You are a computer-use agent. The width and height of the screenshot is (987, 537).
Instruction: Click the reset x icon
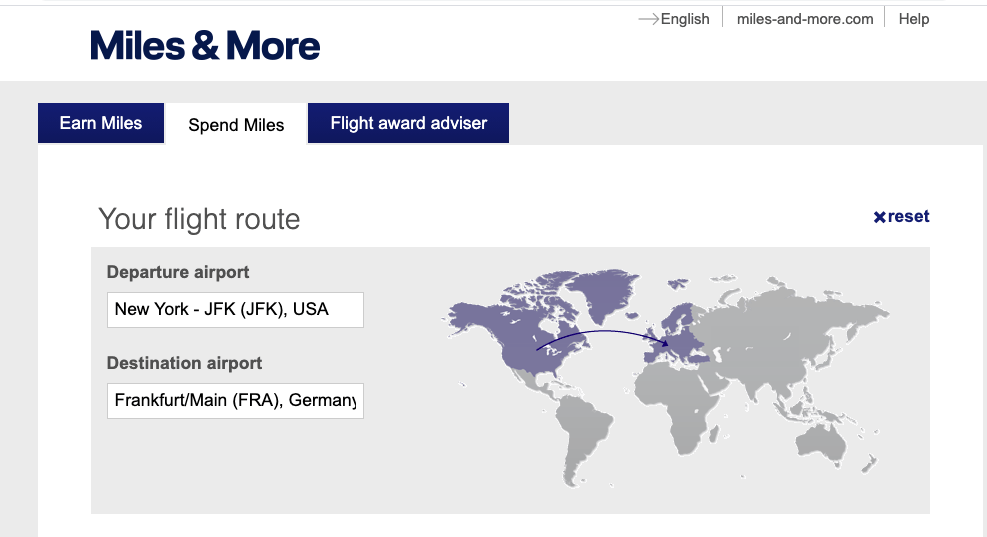879,217
